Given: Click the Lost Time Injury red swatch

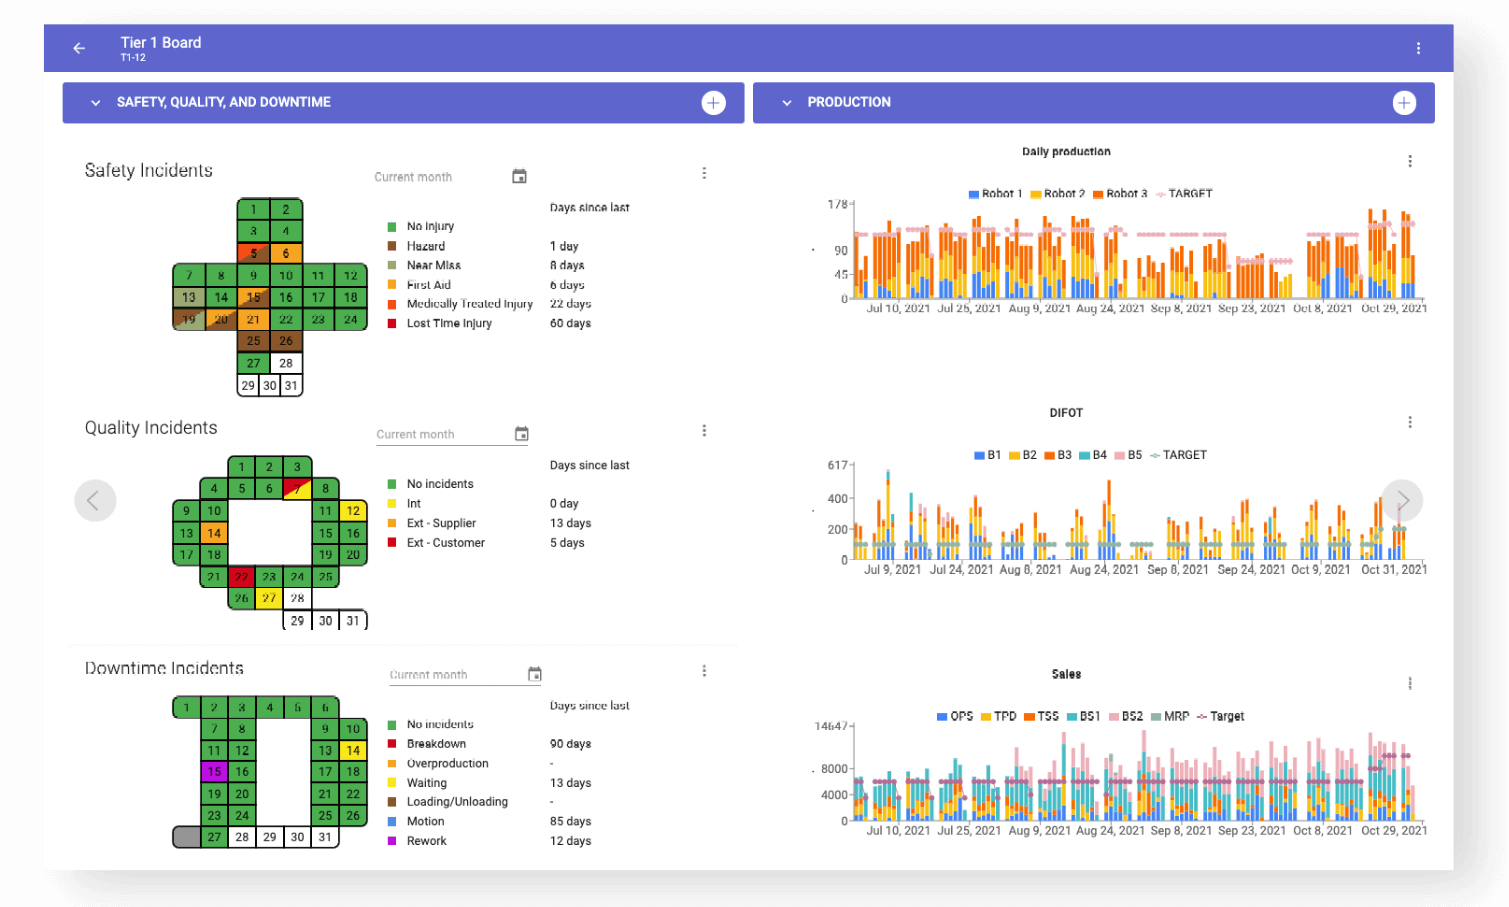Looking at the screenshot, I should (x=391, y=323).
